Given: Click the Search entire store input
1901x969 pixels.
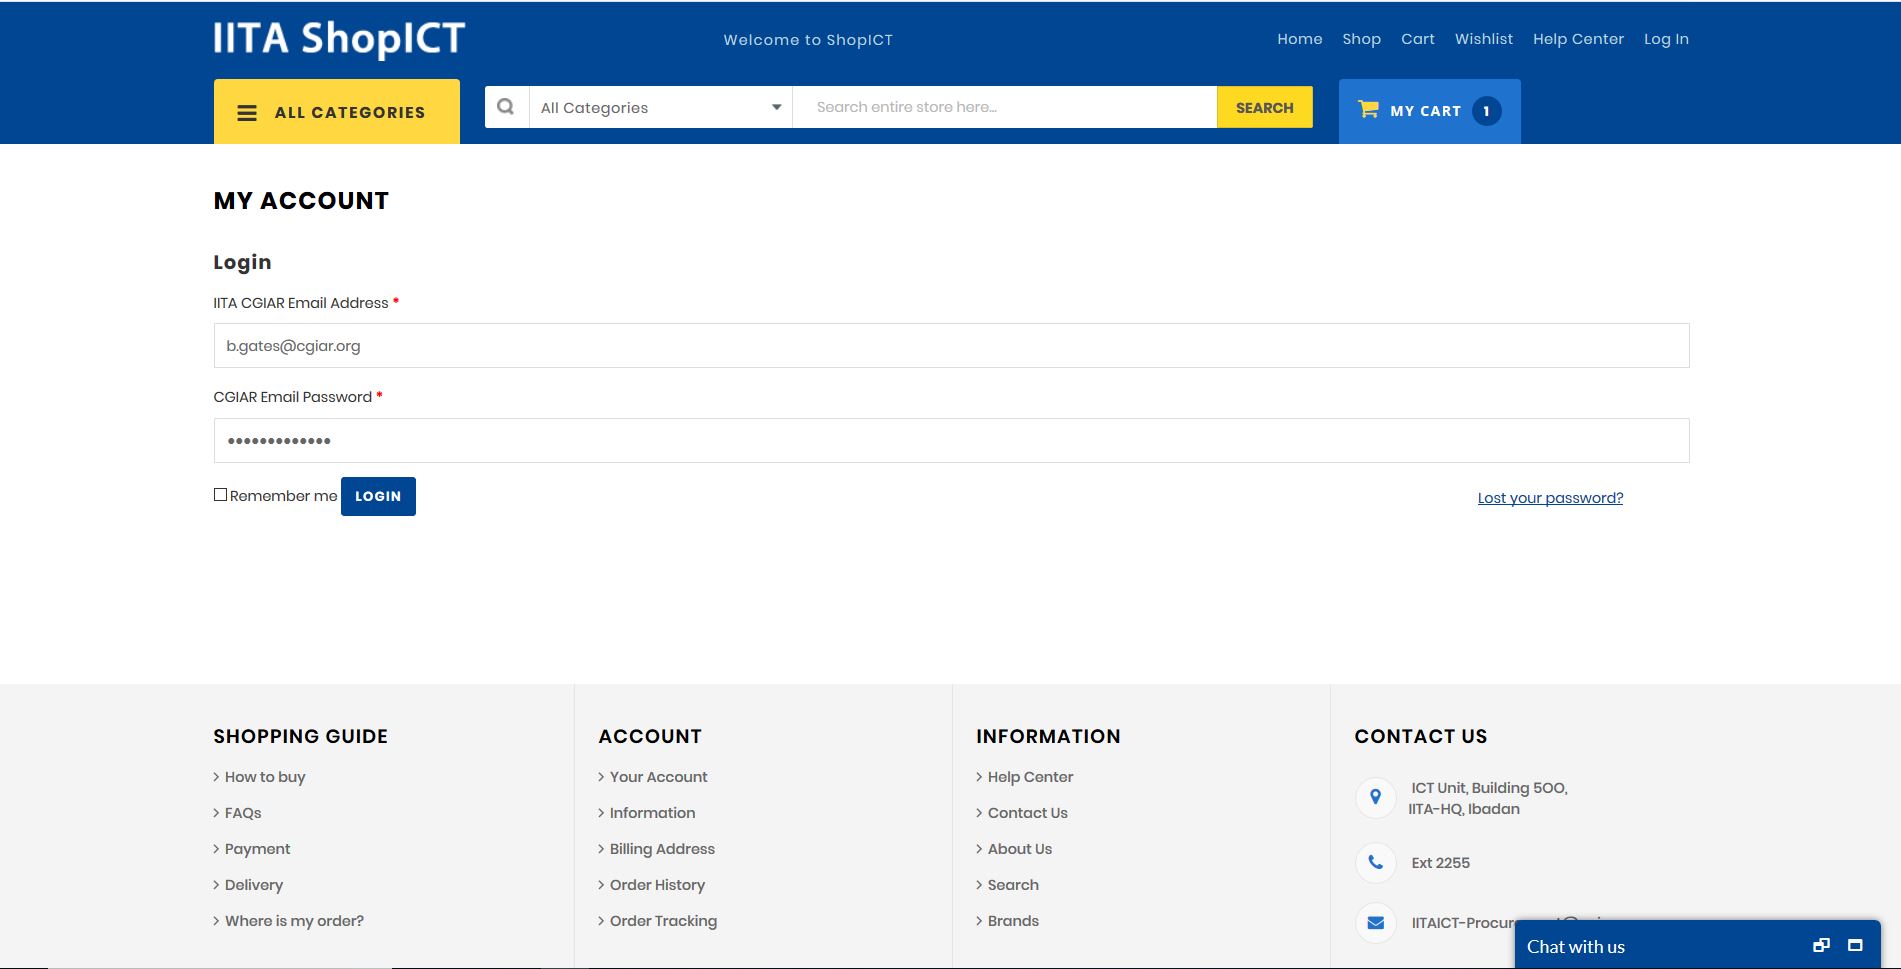Looking at the screenshot, I should [1004, 107].
